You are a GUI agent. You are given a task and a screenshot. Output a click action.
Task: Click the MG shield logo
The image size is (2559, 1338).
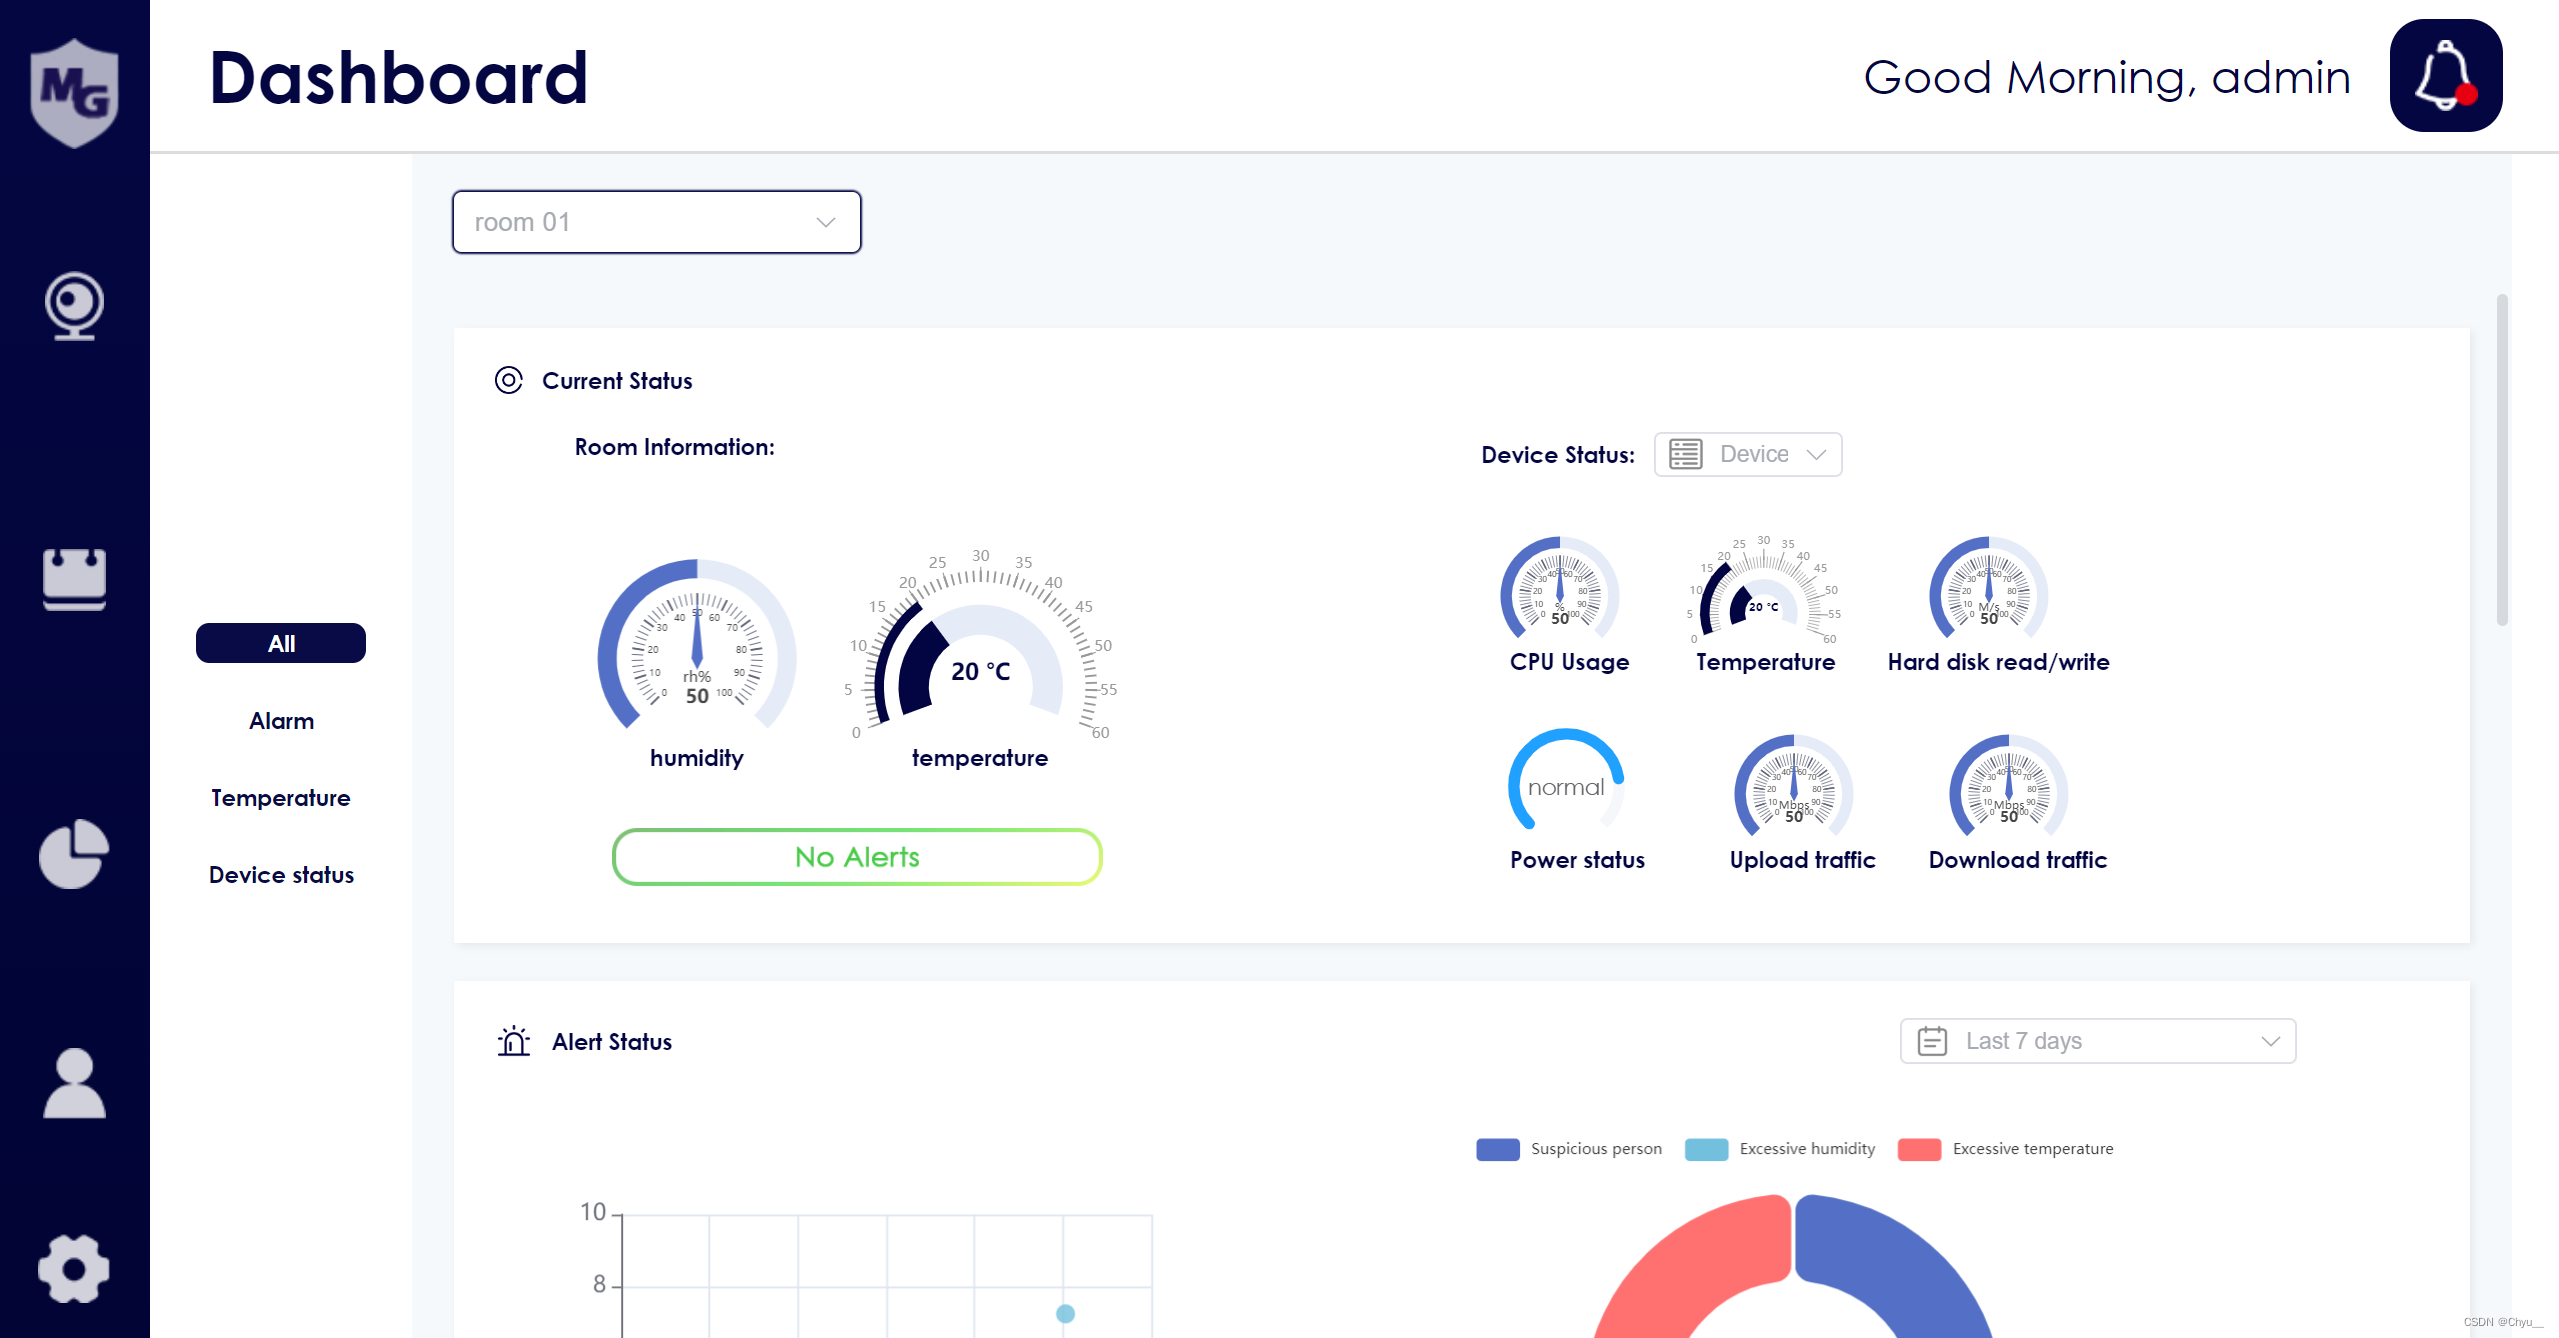pyautogui.click(x=74, y=93)
